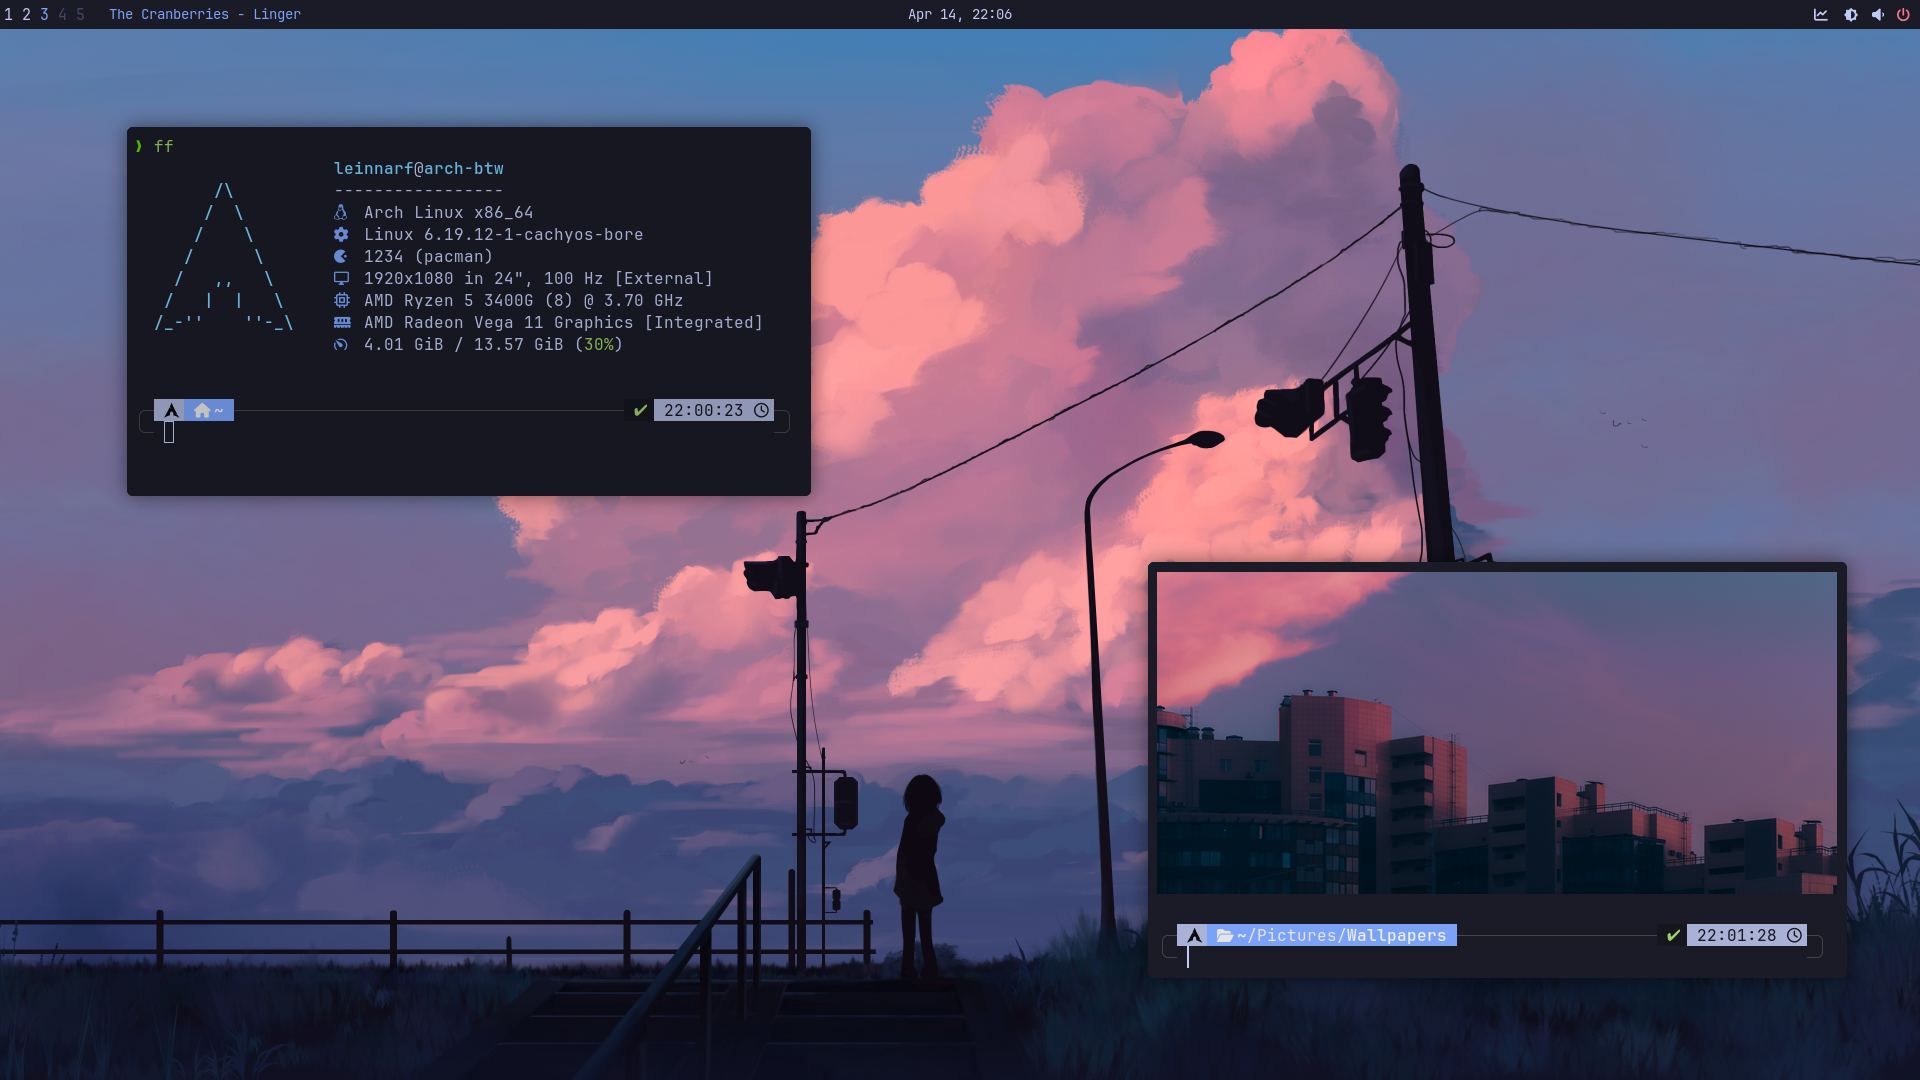Click the building image preview in the second terminal
Image resolution: width=1920 pixels, height=1080 pixels.
1497,732
